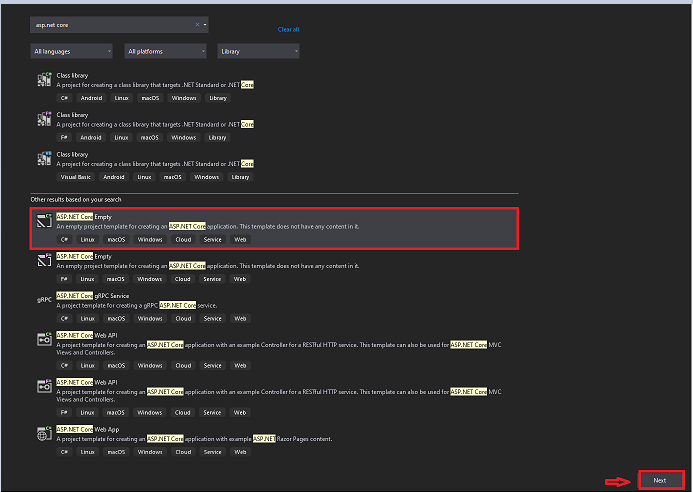Select the F# ASP.NET Core Empty title

84,256
